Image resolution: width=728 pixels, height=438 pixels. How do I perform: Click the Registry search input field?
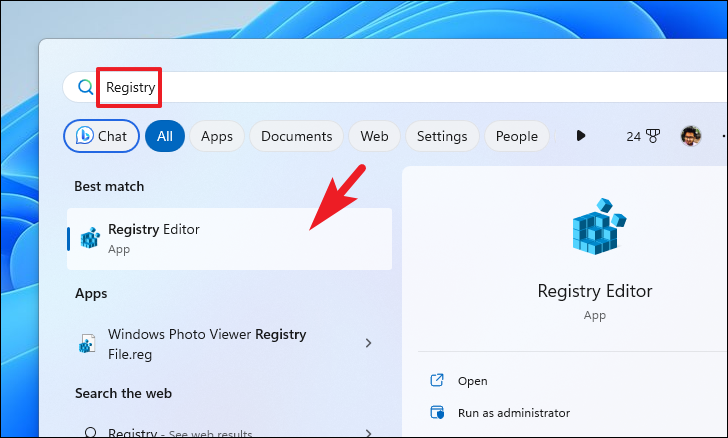395,87
